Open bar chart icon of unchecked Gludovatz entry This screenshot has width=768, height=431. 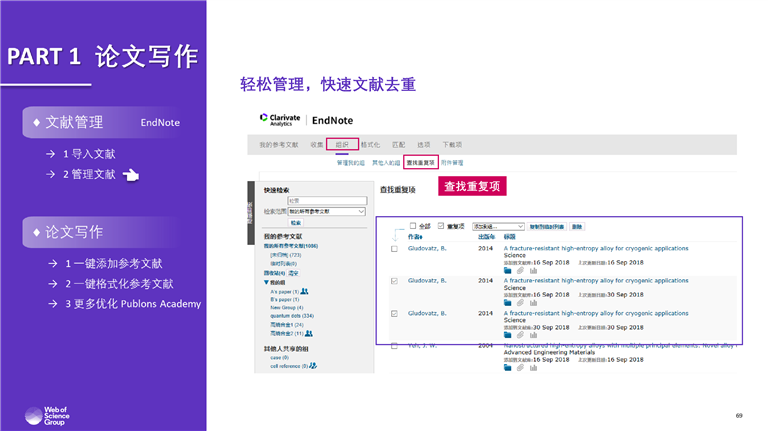pos(533,270)
